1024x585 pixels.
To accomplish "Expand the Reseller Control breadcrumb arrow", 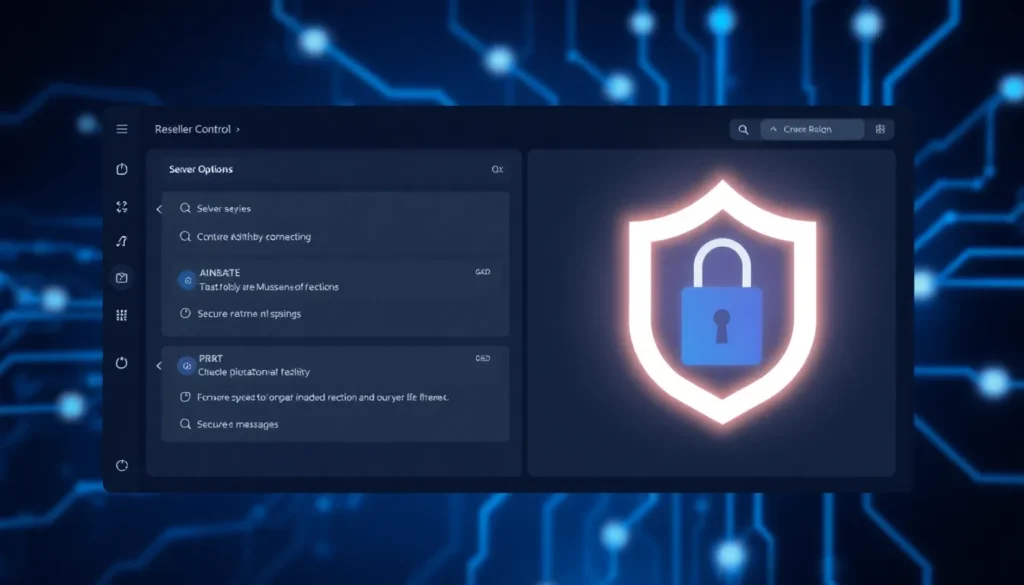I will (x=238, y=130).
